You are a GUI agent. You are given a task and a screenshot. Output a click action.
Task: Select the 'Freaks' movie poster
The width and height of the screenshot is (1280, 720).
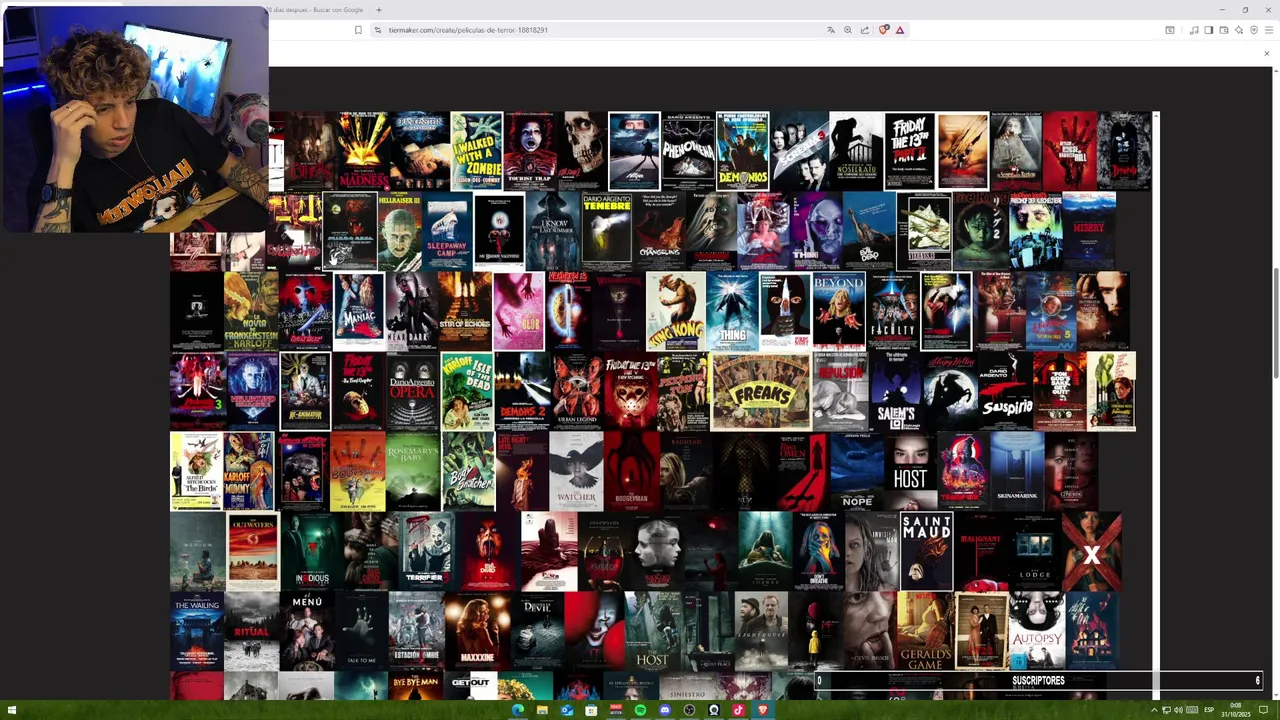tap(761, 391)
